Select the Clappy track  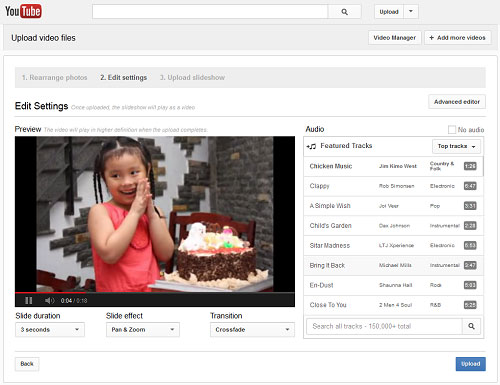tap(393, 186)
